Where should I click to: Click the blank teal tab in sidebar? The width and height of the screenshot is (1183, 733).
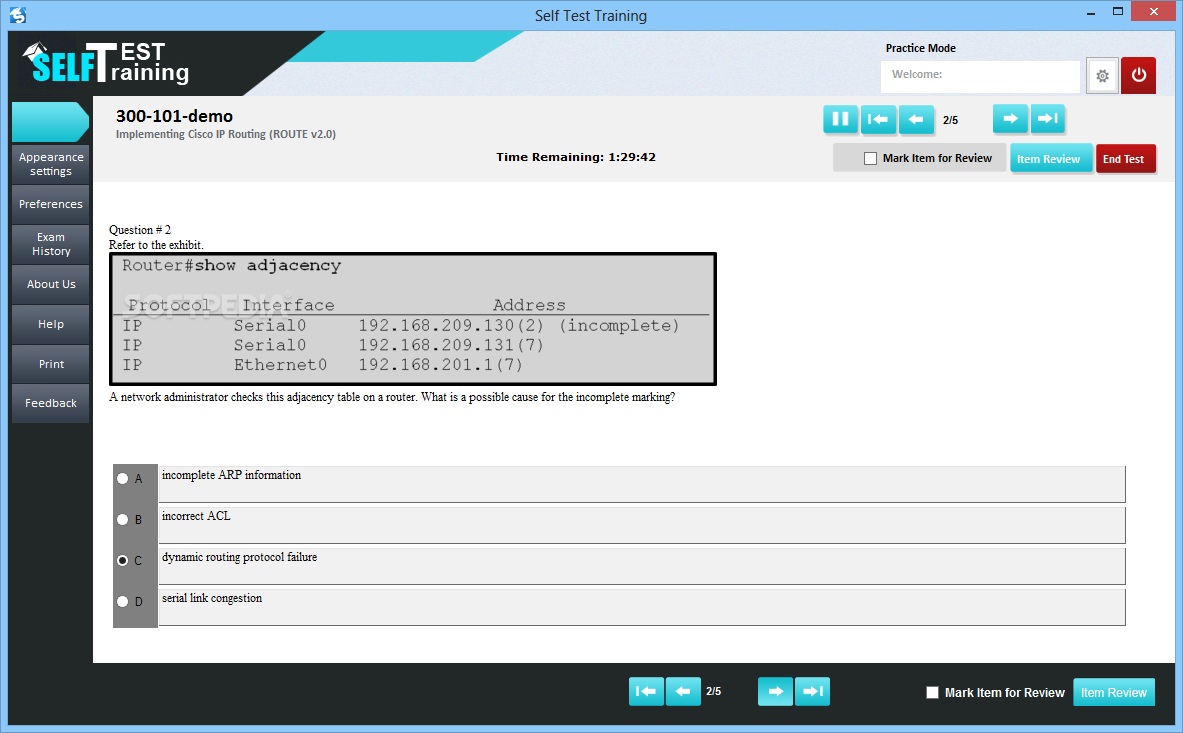[51, 122]
